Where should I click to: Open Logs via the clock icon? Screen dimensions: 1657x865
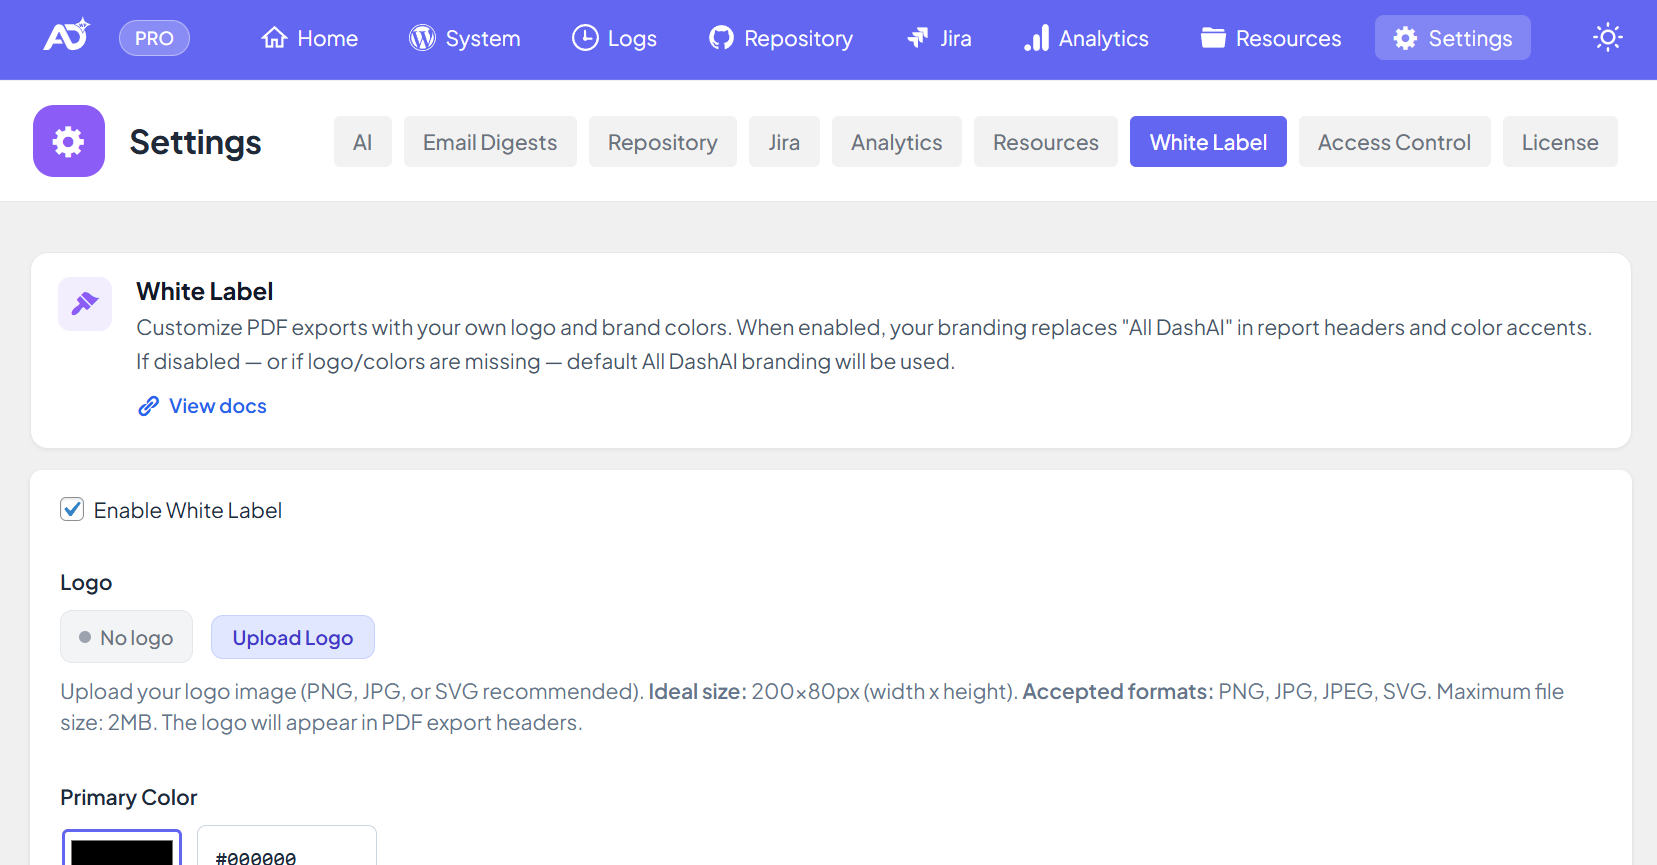[x=584, y=38]
